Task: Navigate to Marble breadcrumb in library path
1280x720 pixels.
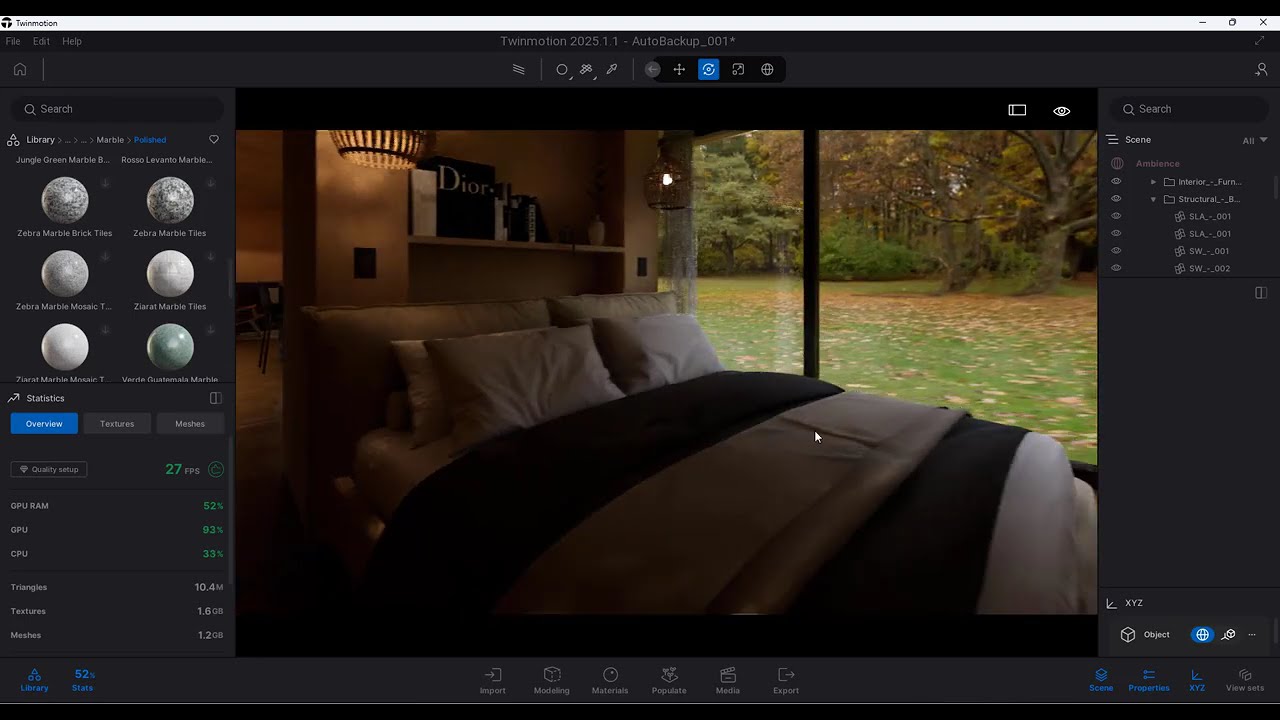Action: tap(110, 140)
